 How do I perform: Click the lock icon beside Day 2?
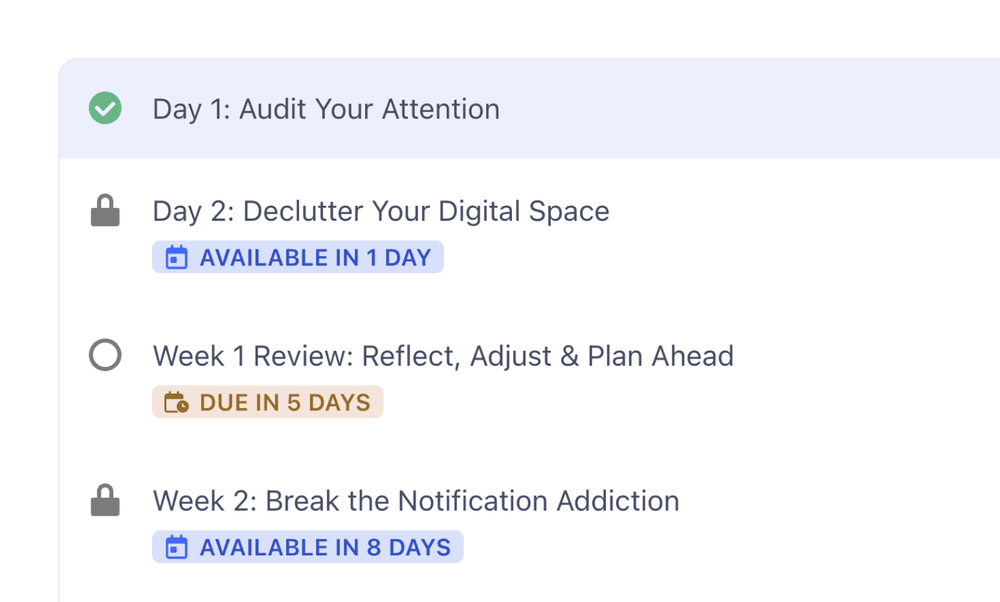pos(105,211)
